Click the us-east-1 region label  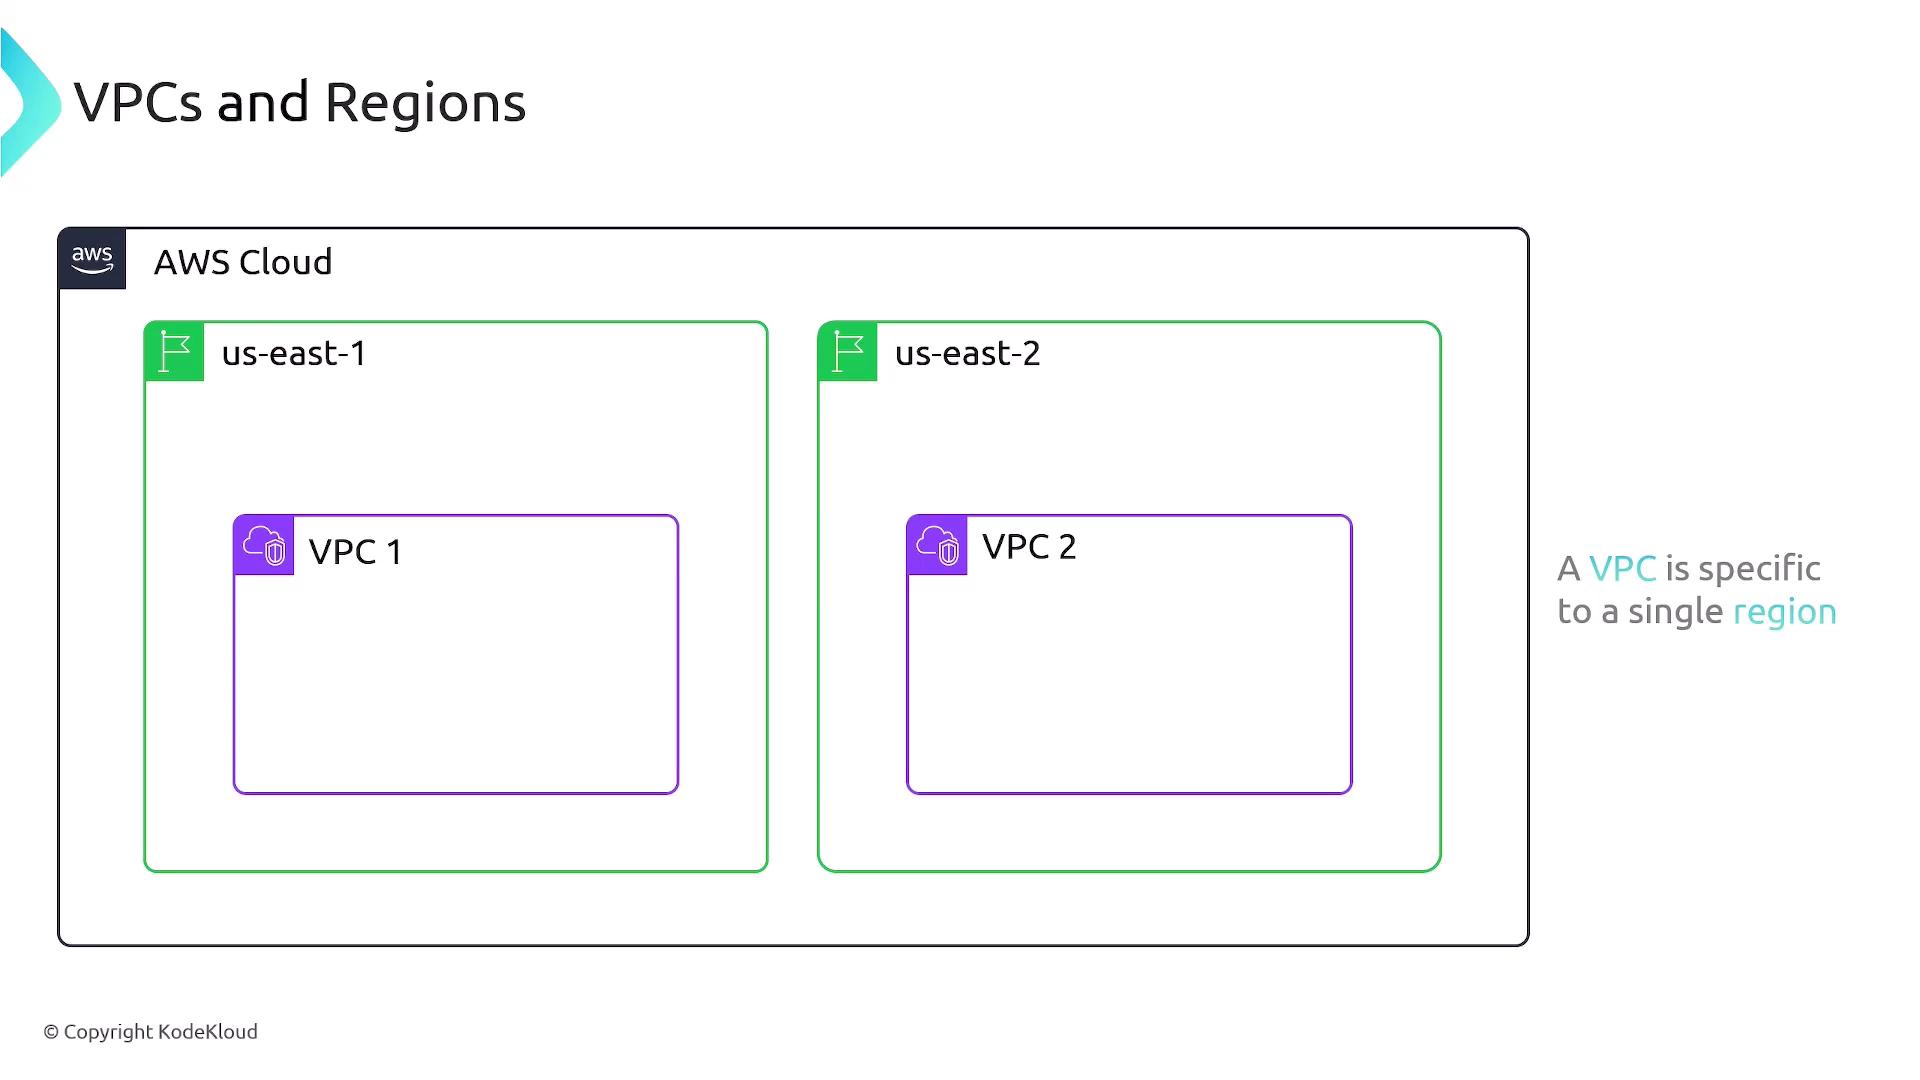click(294, 353)
